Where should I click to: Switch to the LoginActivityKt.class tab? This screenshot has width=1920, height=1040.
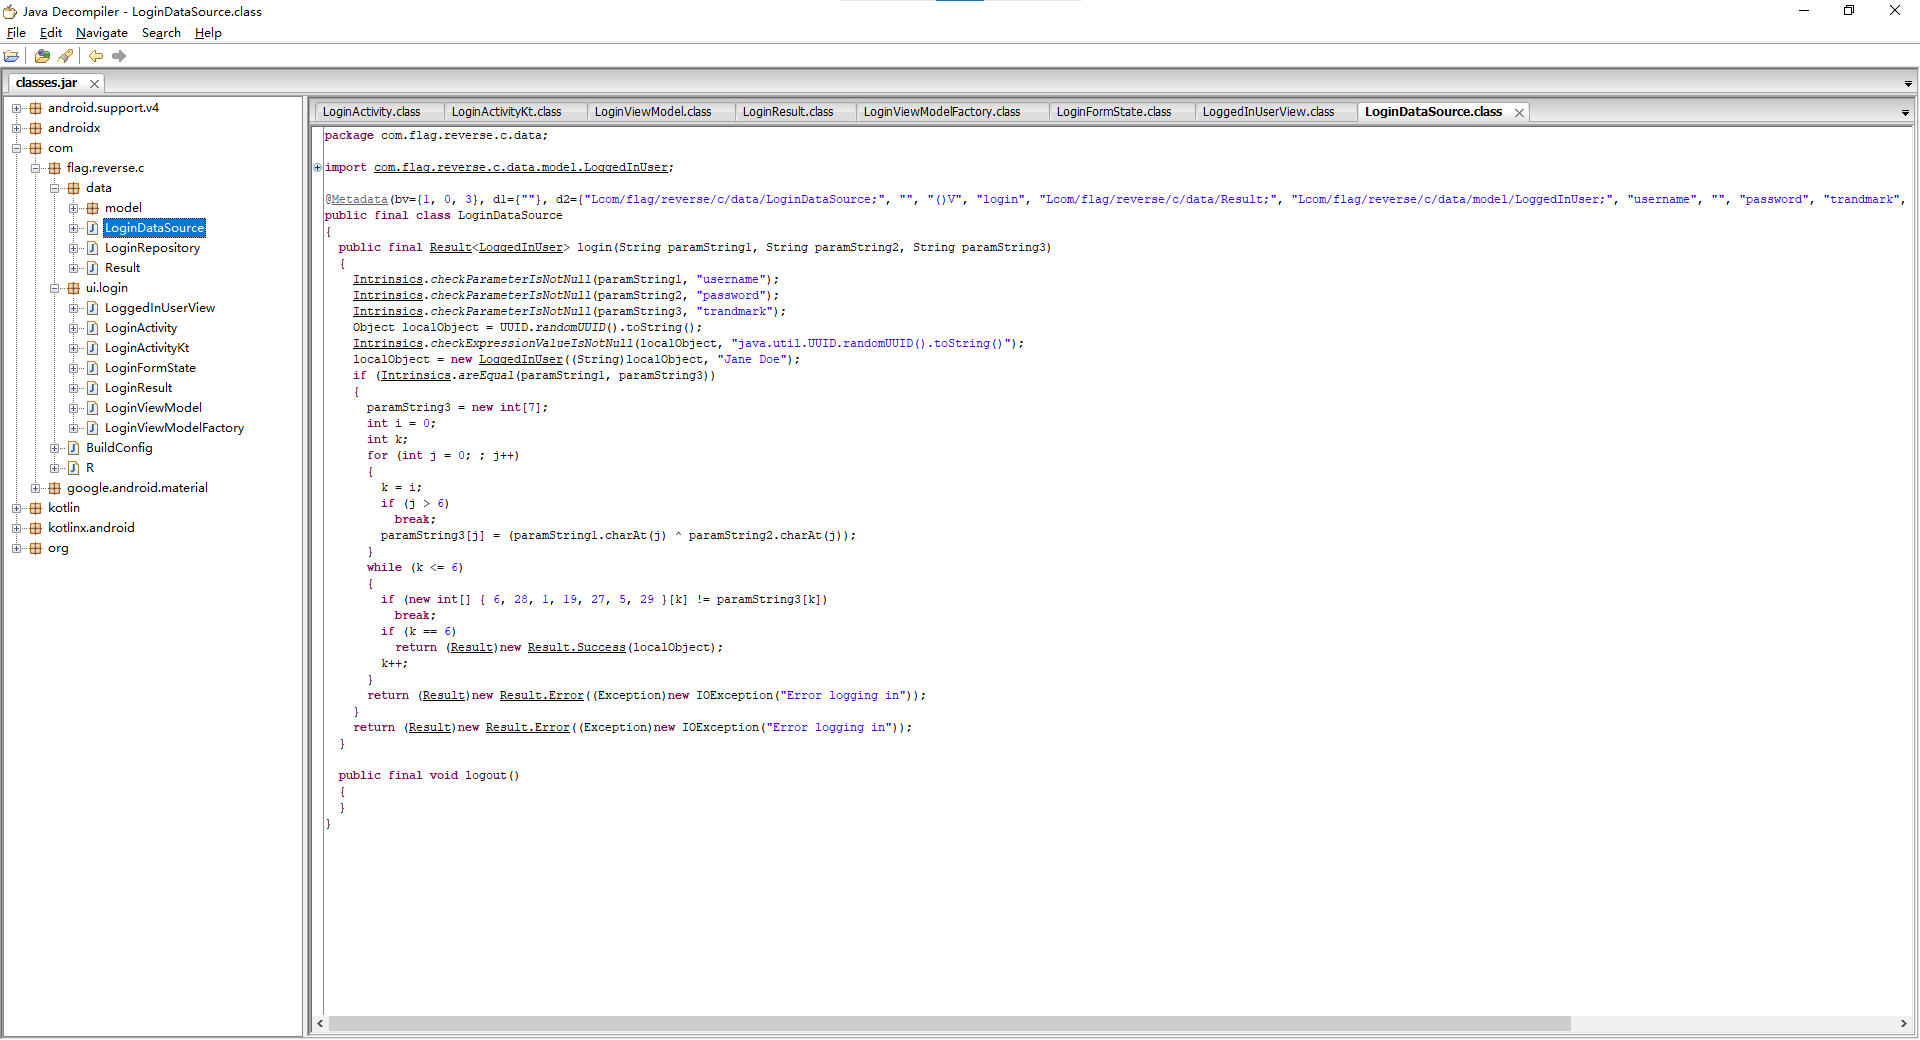coord(506,112)
